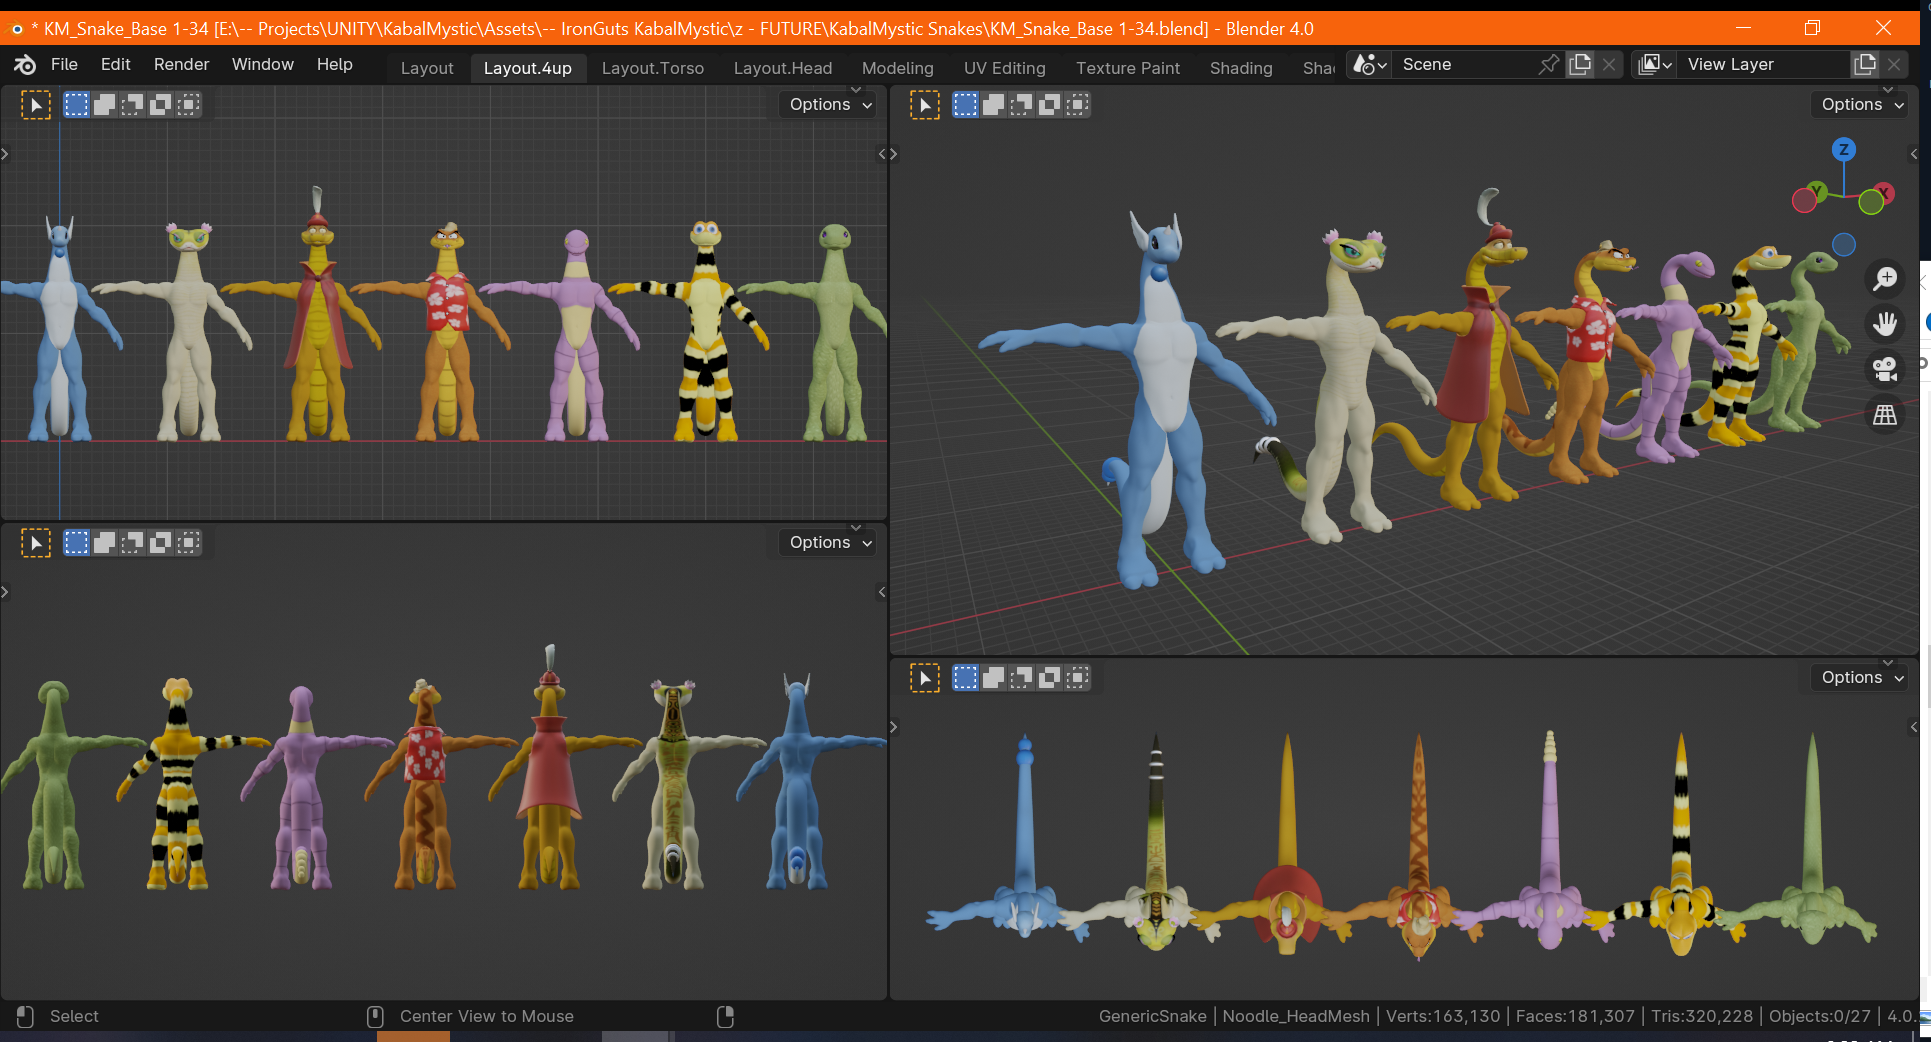Enable Intersect selection mode in top-view viewport

point(1077,678)
